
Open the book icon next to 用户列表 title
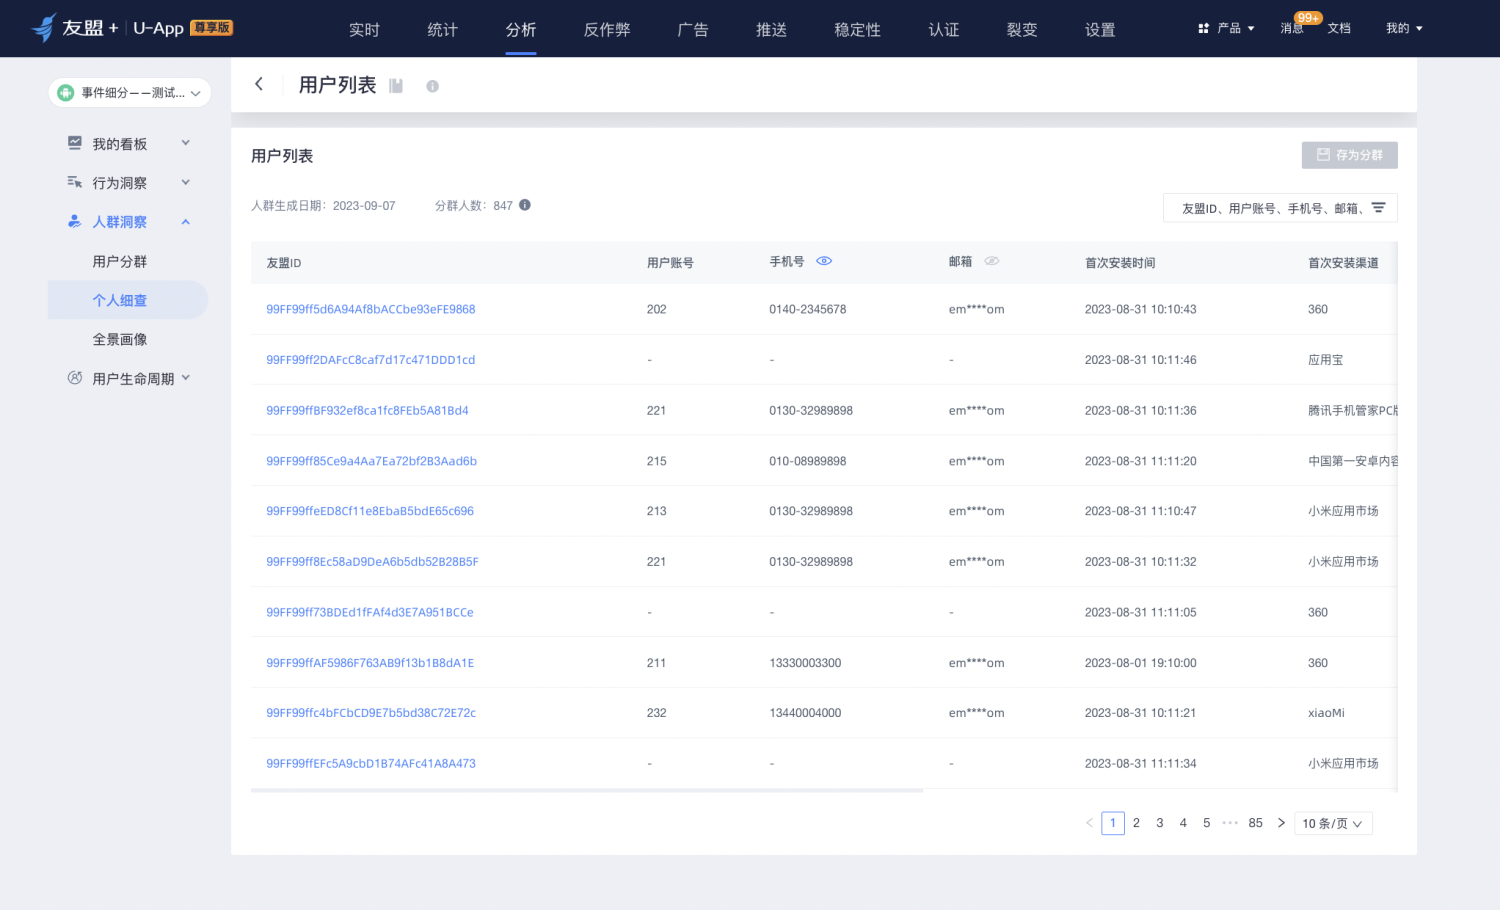(x=396, y=86)
